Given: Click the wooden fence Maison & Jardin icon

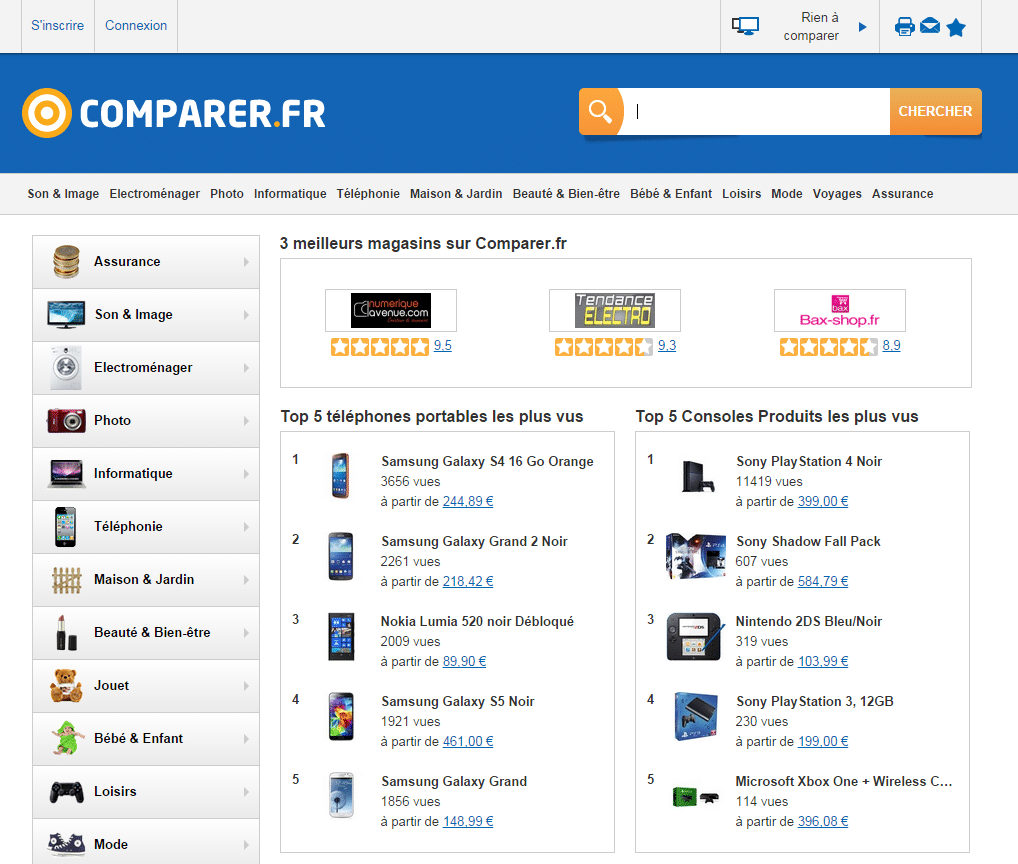Looking at the screenshot, I should pyautogui.click(x=66, y=580).
